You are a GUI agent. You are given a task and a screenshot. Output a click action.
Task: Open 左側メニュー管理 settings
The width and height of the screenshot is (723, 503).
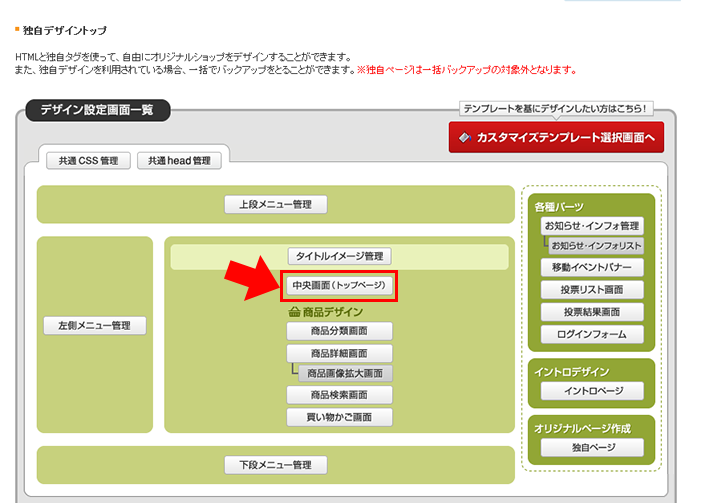(95, 326)
